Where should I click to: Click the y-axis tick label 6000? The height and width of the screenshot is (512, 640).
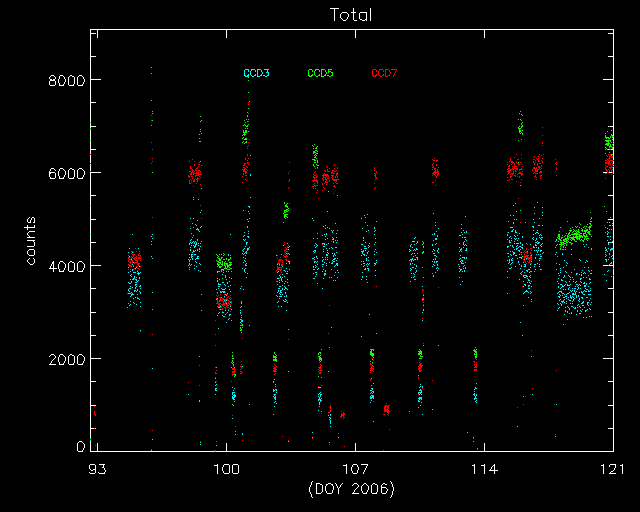click(66, 173)
